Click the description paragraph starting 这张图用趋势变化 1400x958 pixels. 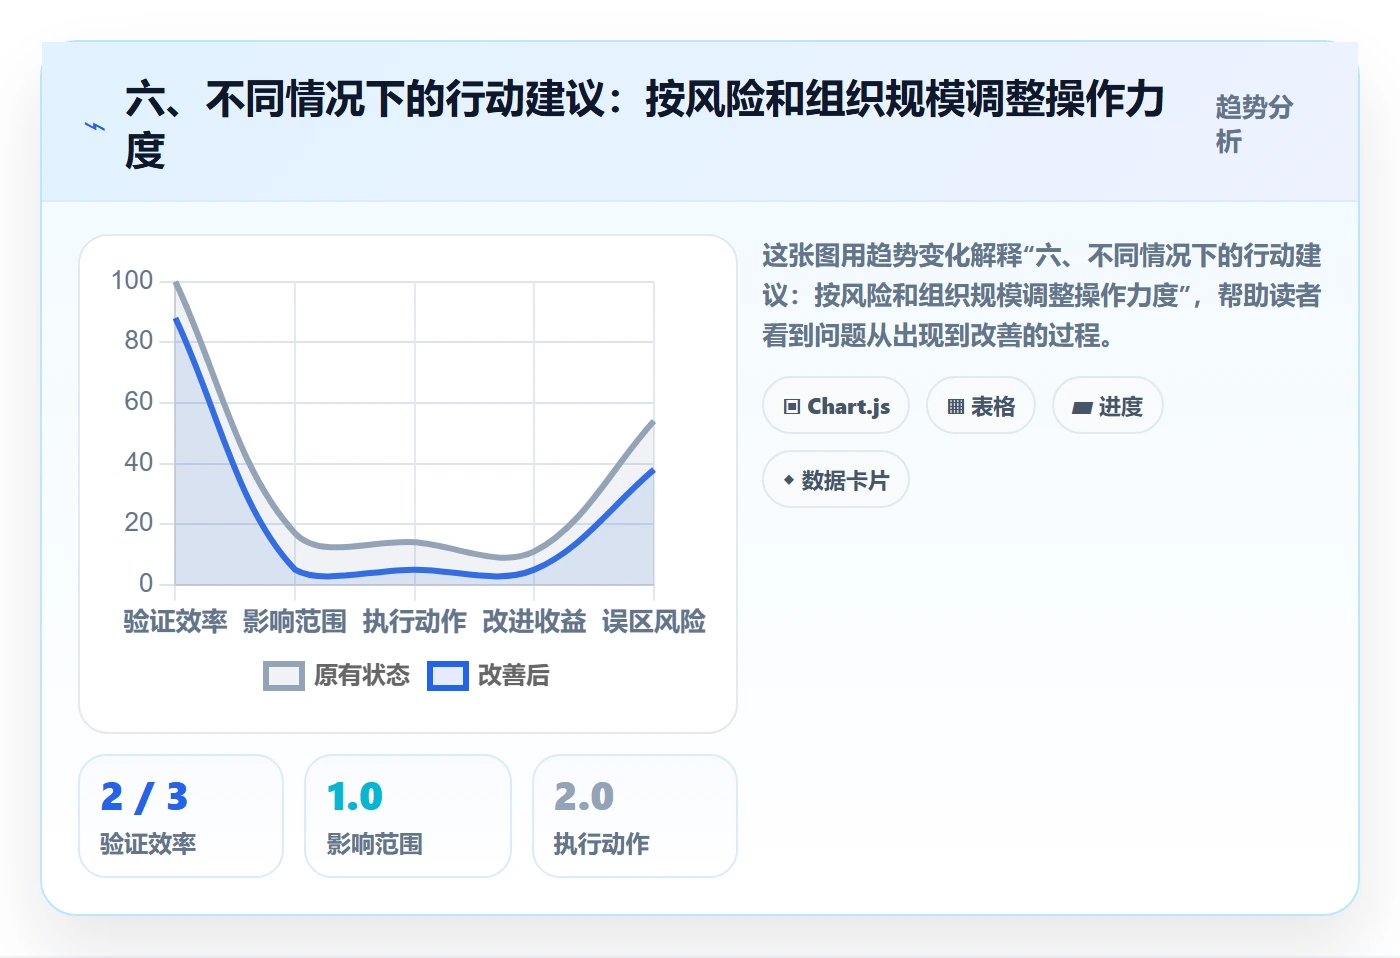pyautogui.click(x=1042, y=295)
